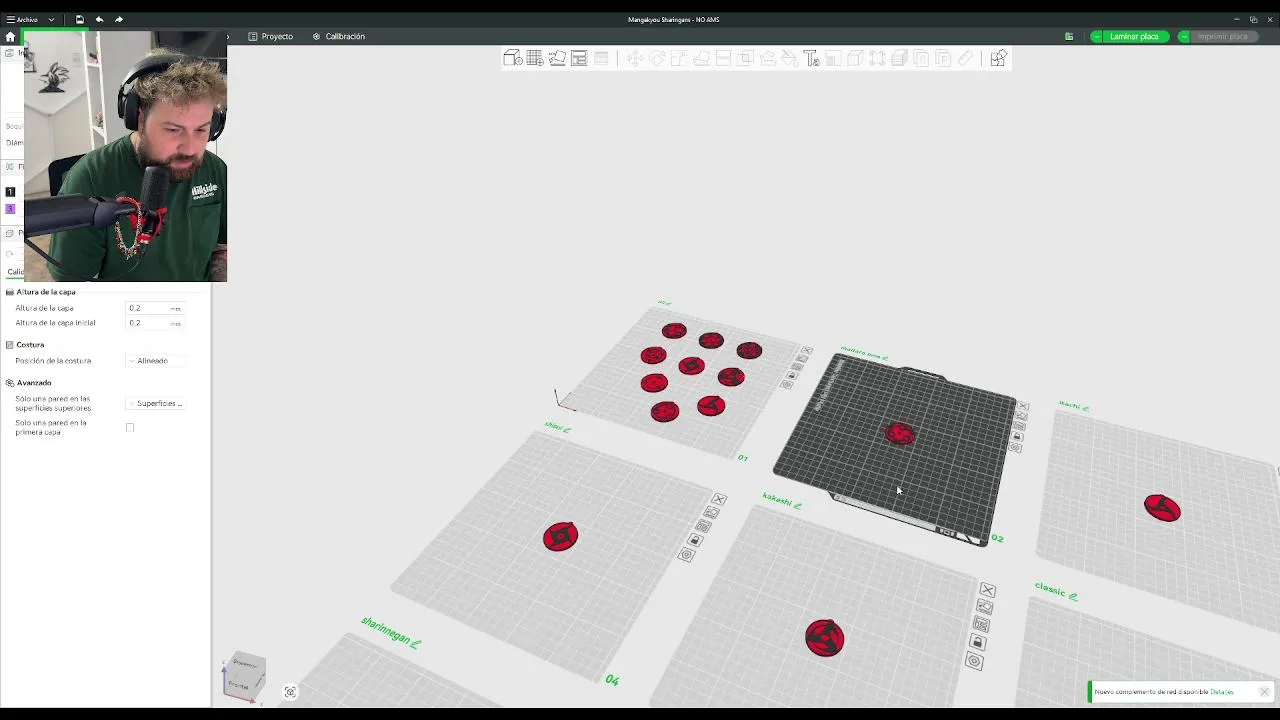Click the lock icon beside kakashi plate
Screen dimensions: 1280x720
pyautogui.click(x=977, y=643)
